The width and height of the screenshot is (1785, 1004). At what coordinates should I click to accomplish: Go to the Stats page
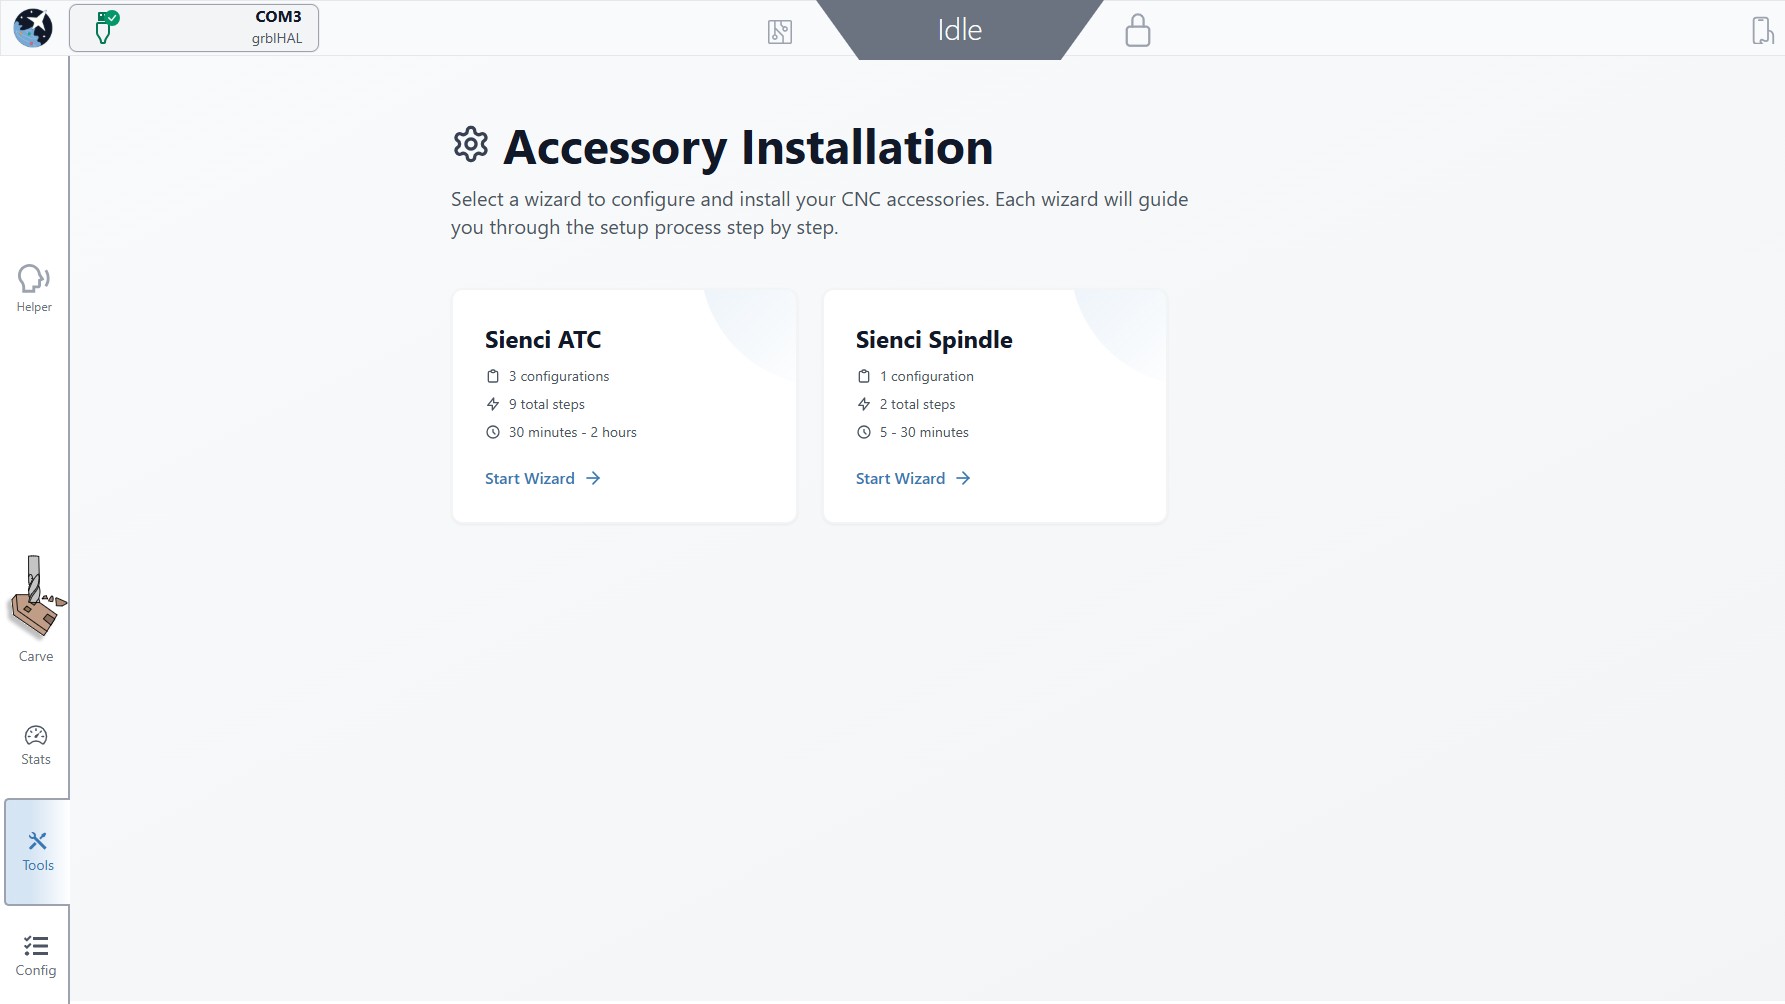point(36,745)
